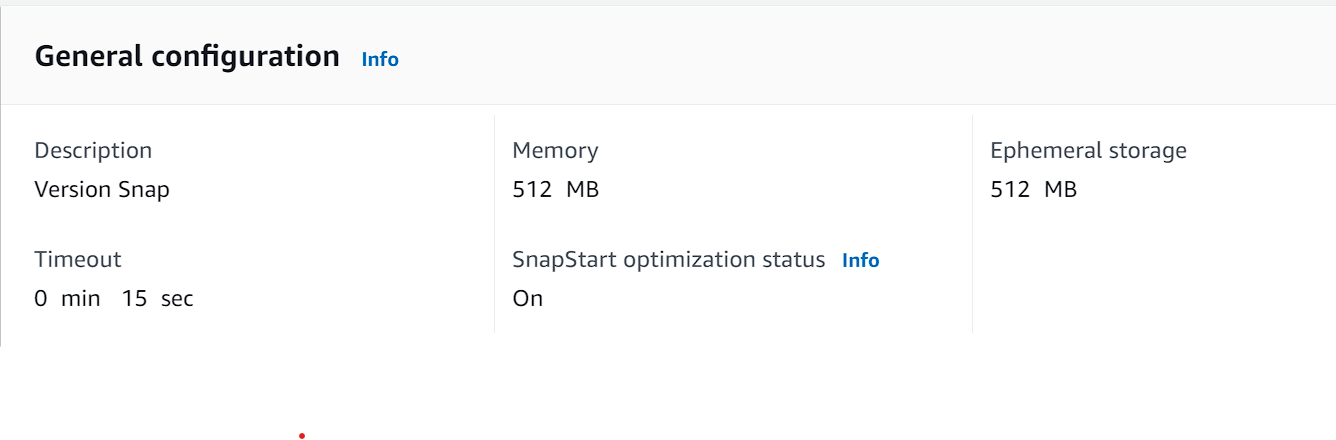The width and height of the screenshot is (1336, 440).
Task: Select the General configuration heading
Action: [187, 56]
